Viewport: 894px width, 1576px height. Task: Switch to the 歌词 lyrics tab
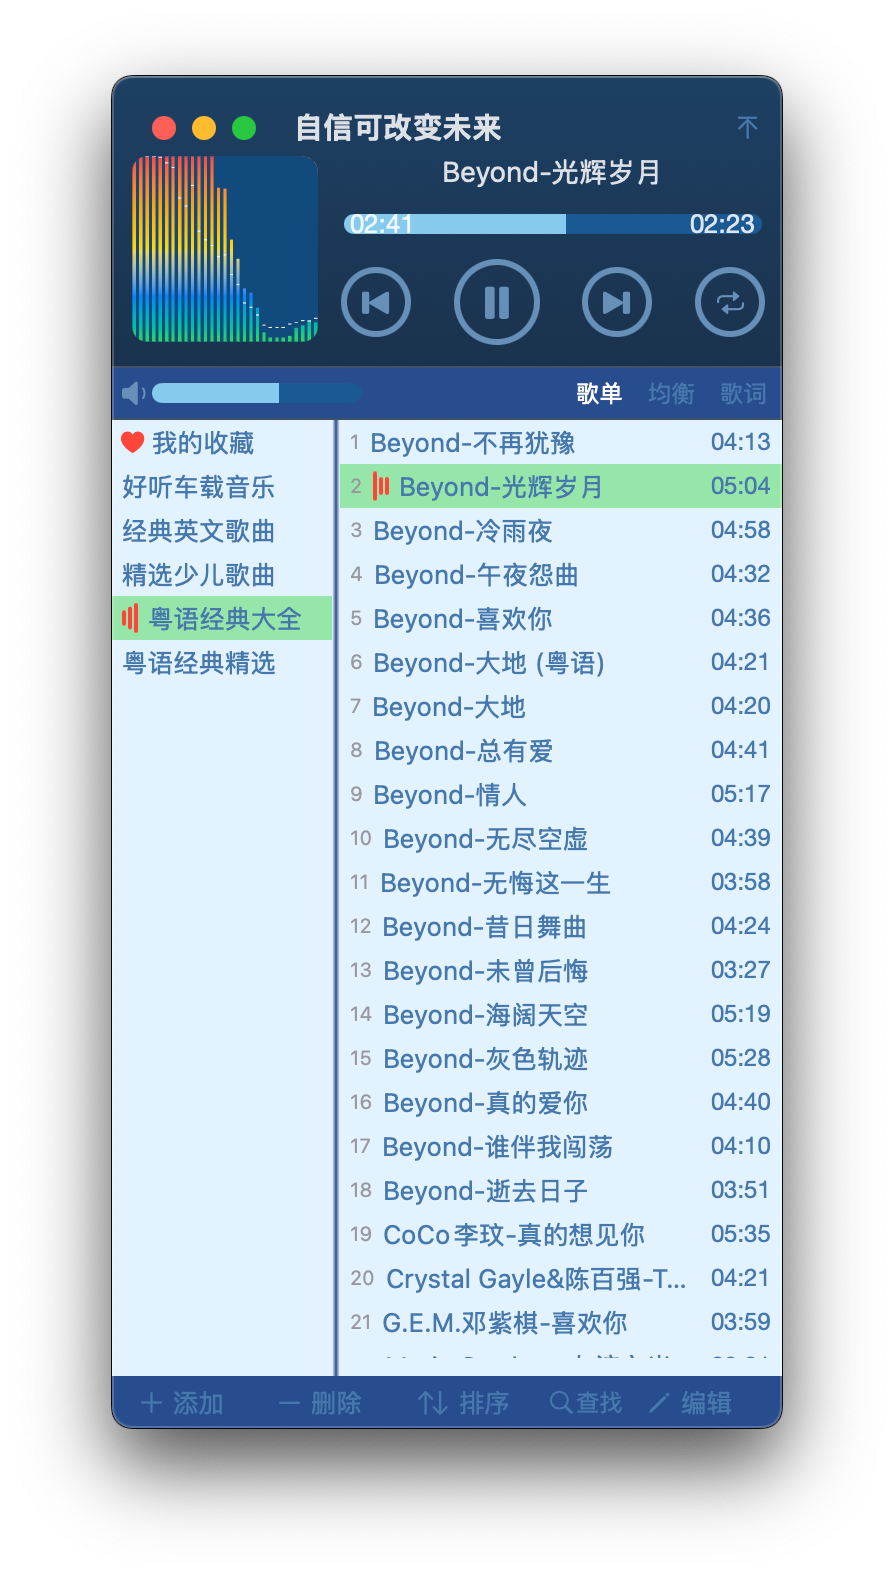(743, 393)
